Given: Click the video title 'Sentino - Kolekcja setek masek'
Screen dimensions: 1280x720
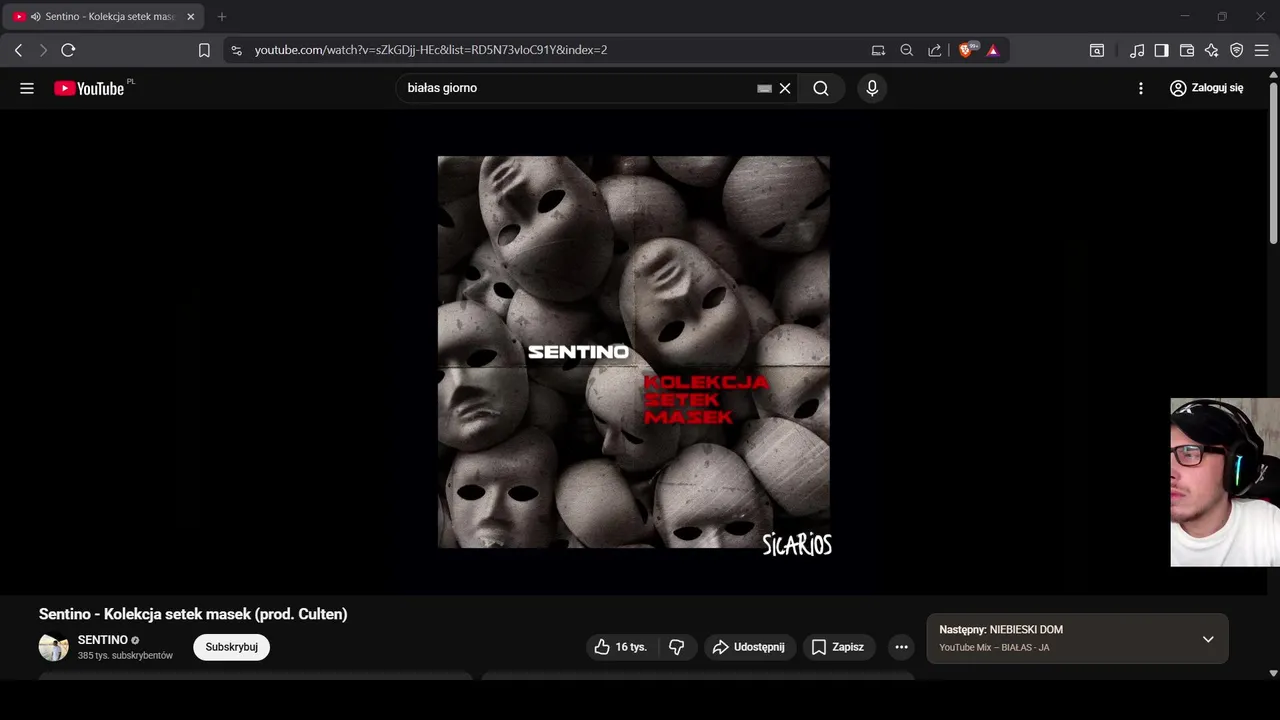Looking at the screenshot, I should click(x=193, y=614).
